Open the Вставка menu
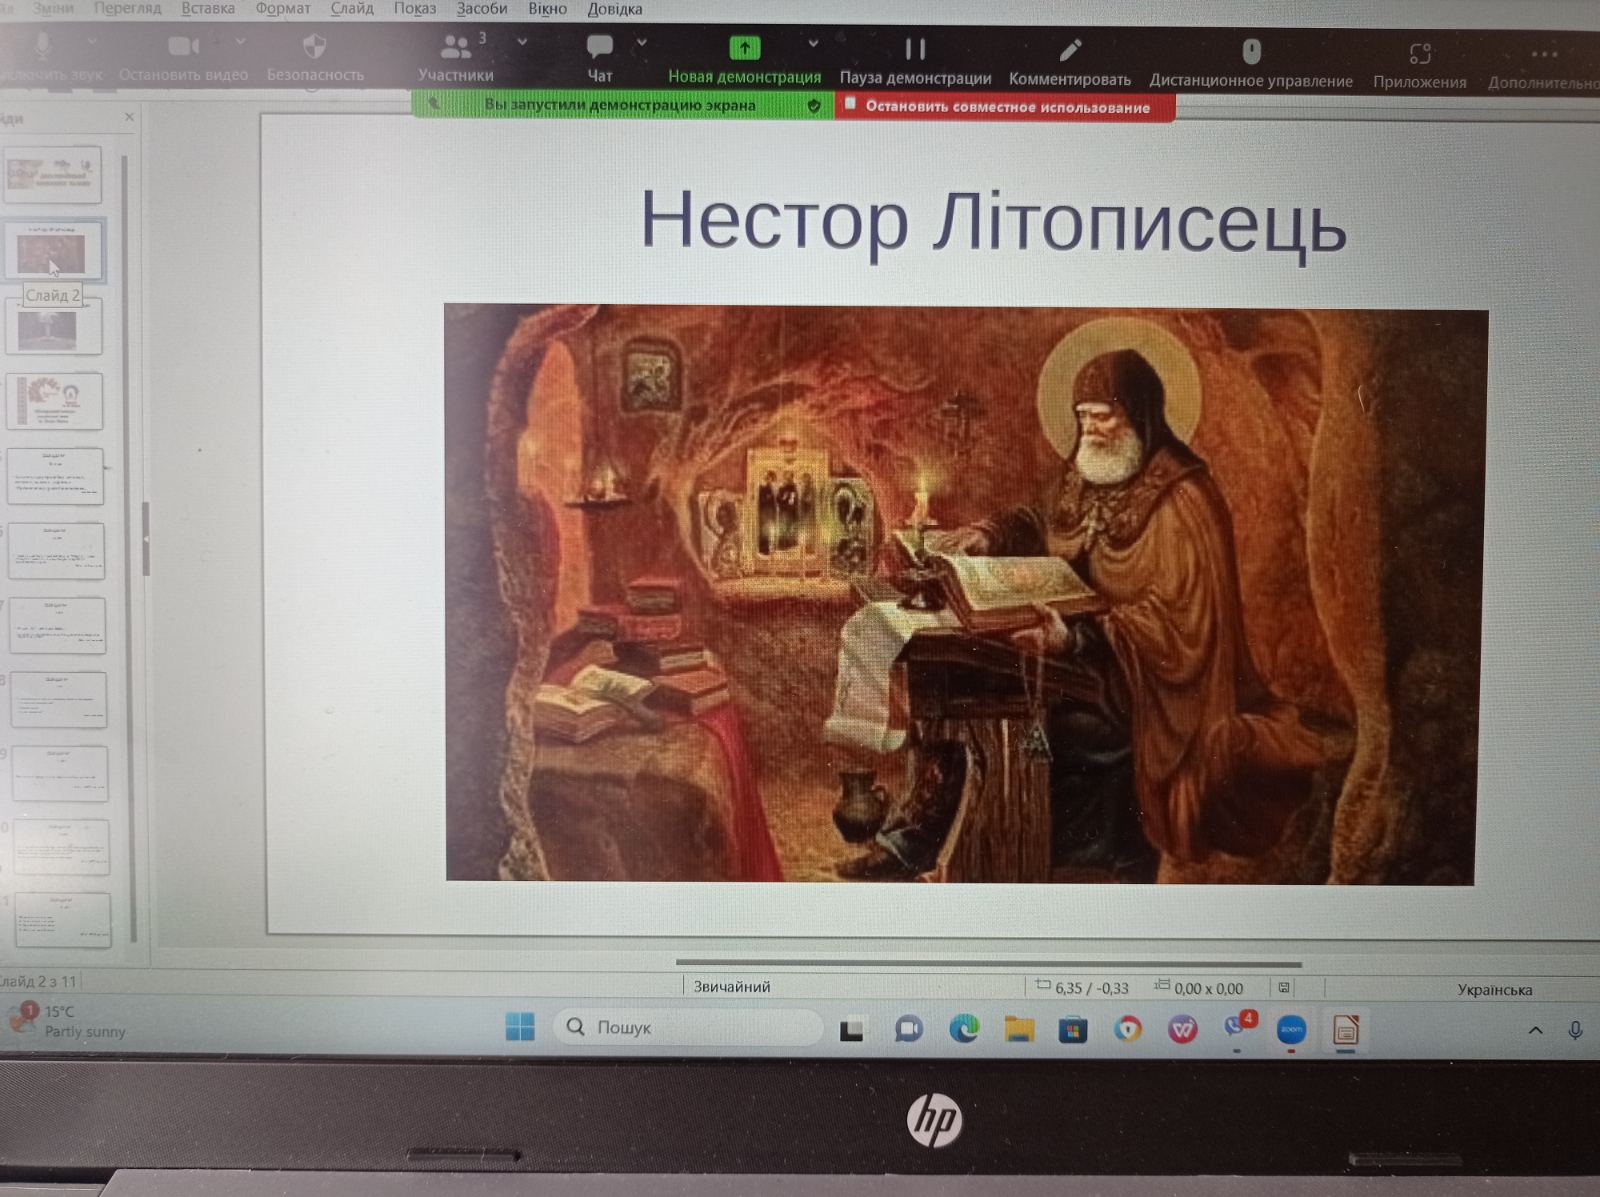Image resolution: width=1600 pixels, height=1197 pixels. (208, 8)
